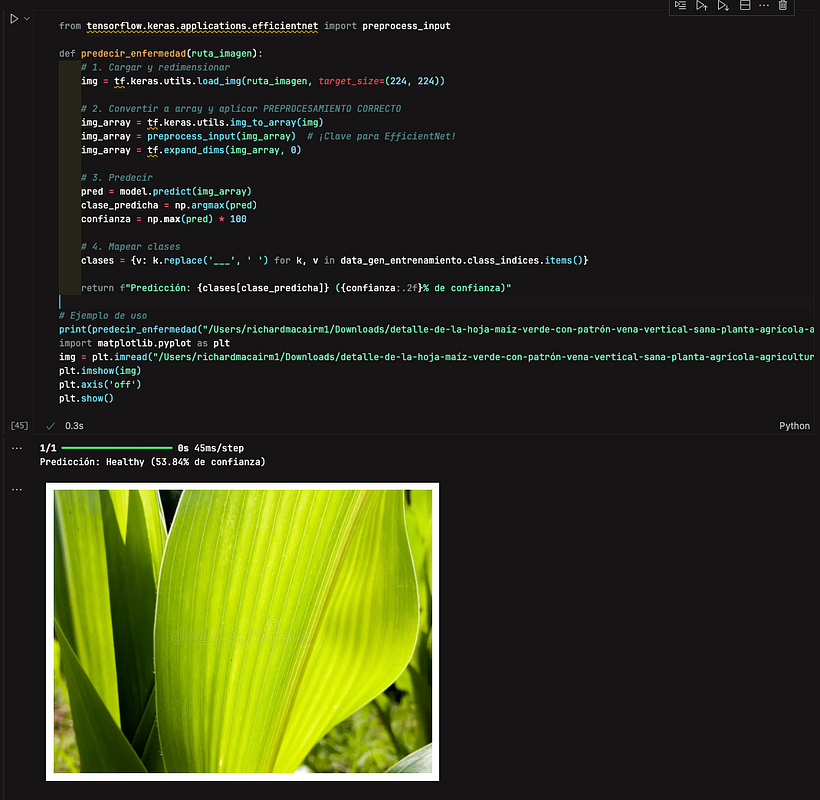Run by line in the cell toolbar
This screenshot has width=820, height=800.
click(680, 5)
